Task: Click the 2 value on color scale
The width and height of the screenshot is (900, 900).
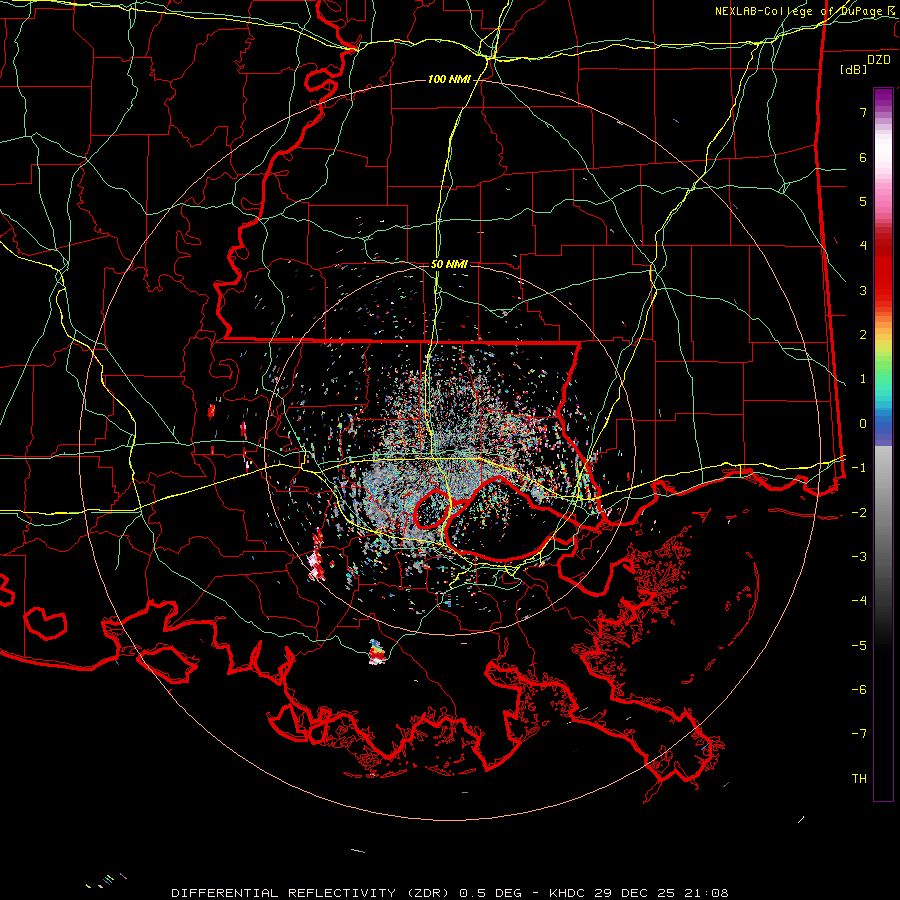Action: click(x=863, y=335)
